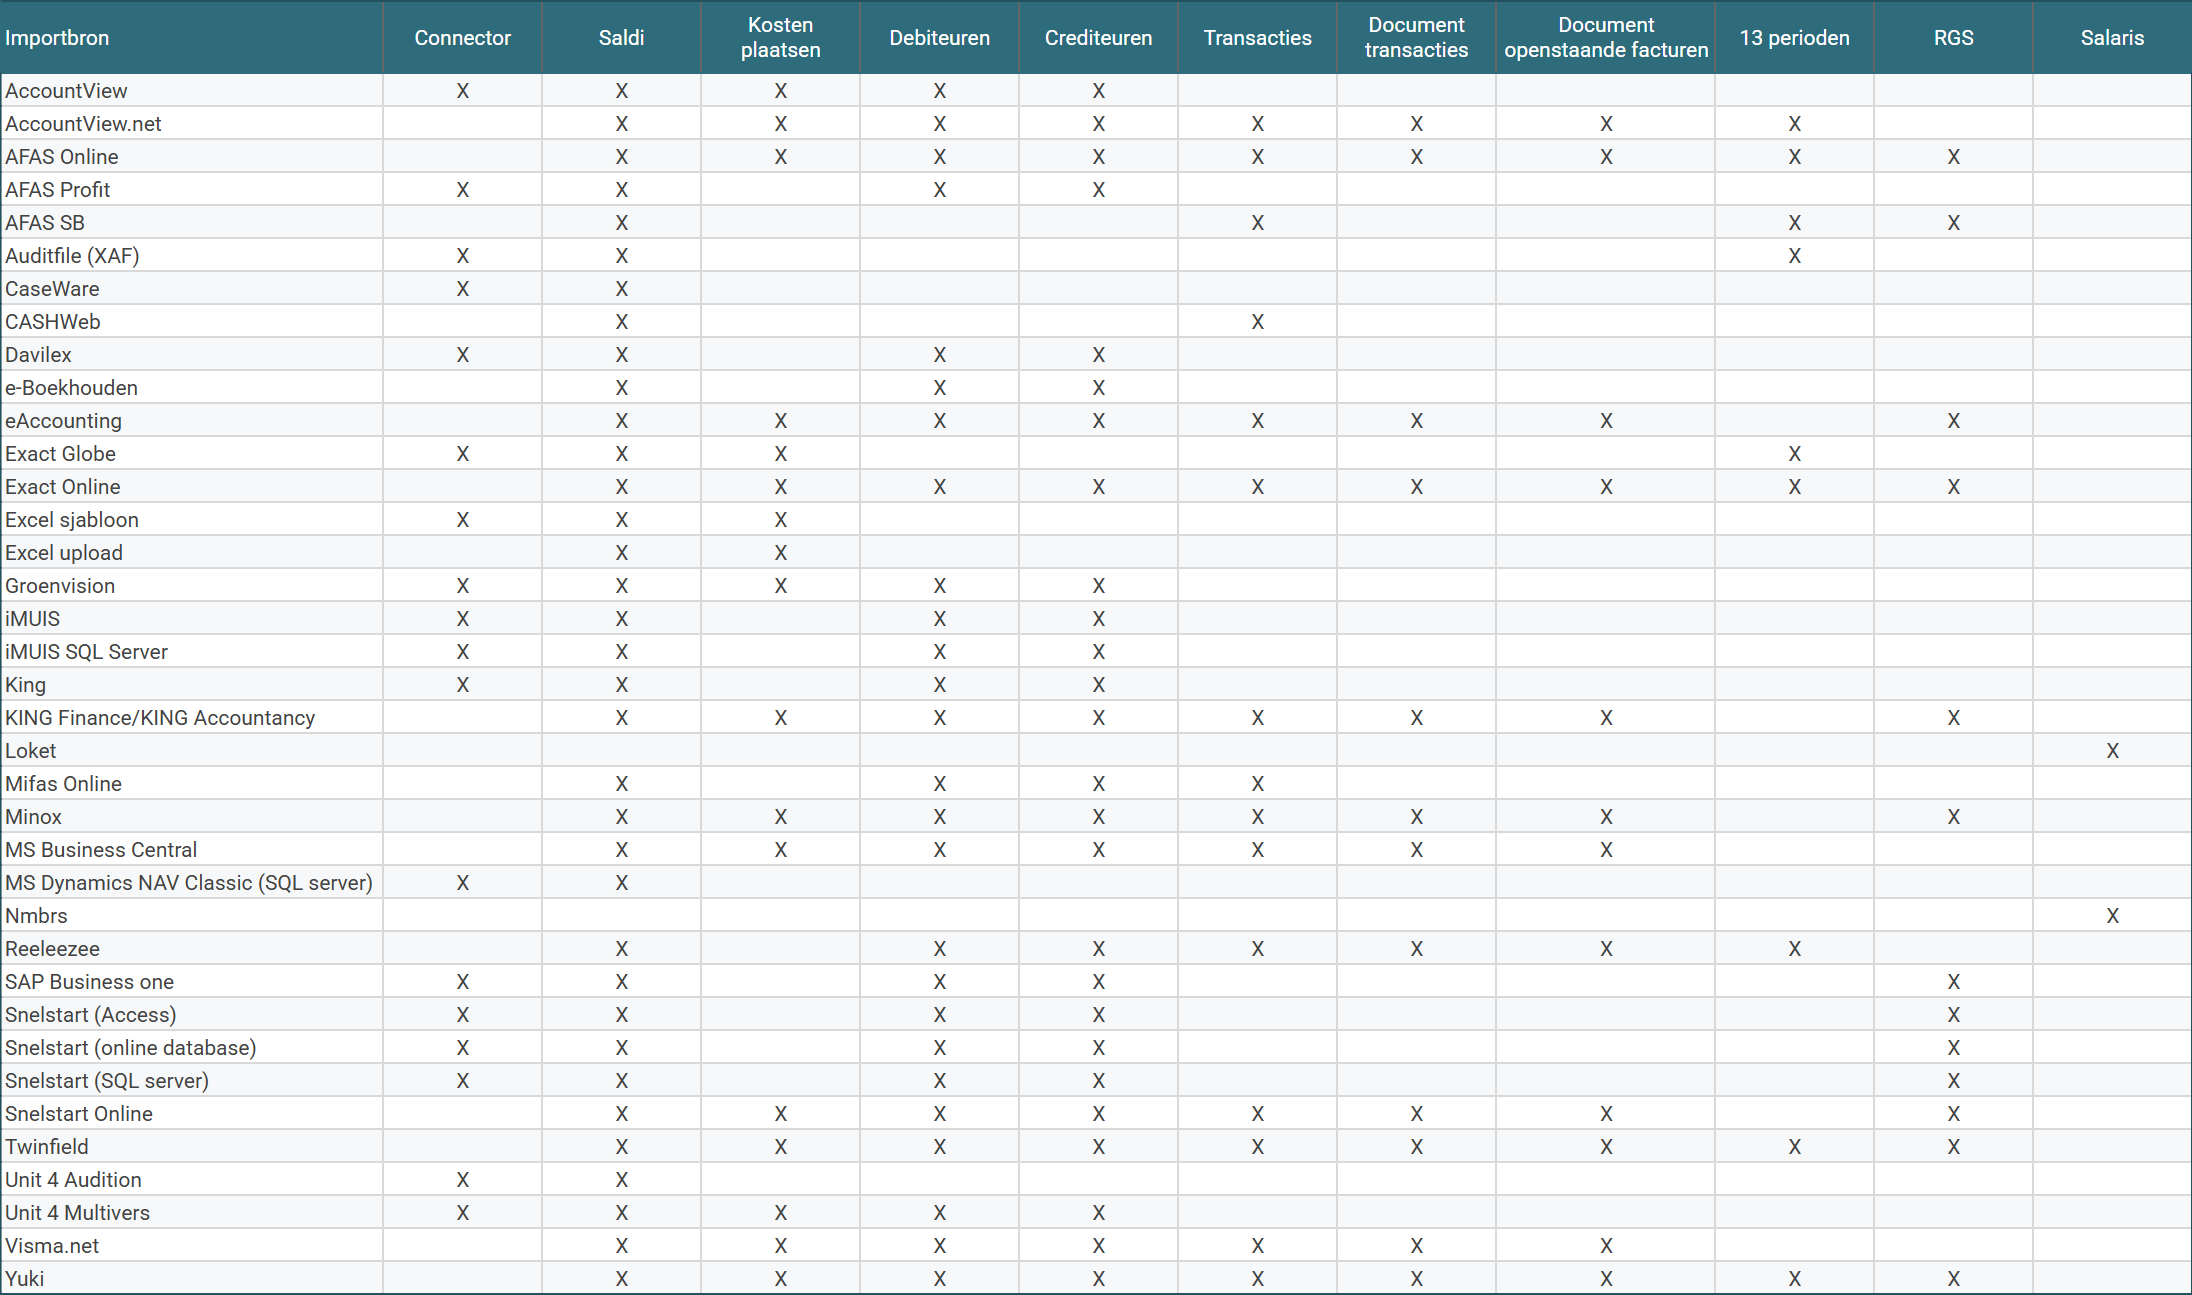Click 13 perioden X in Reeleezee row
Viewport: 2192px width, 1295px height.
click(1794, 949)
